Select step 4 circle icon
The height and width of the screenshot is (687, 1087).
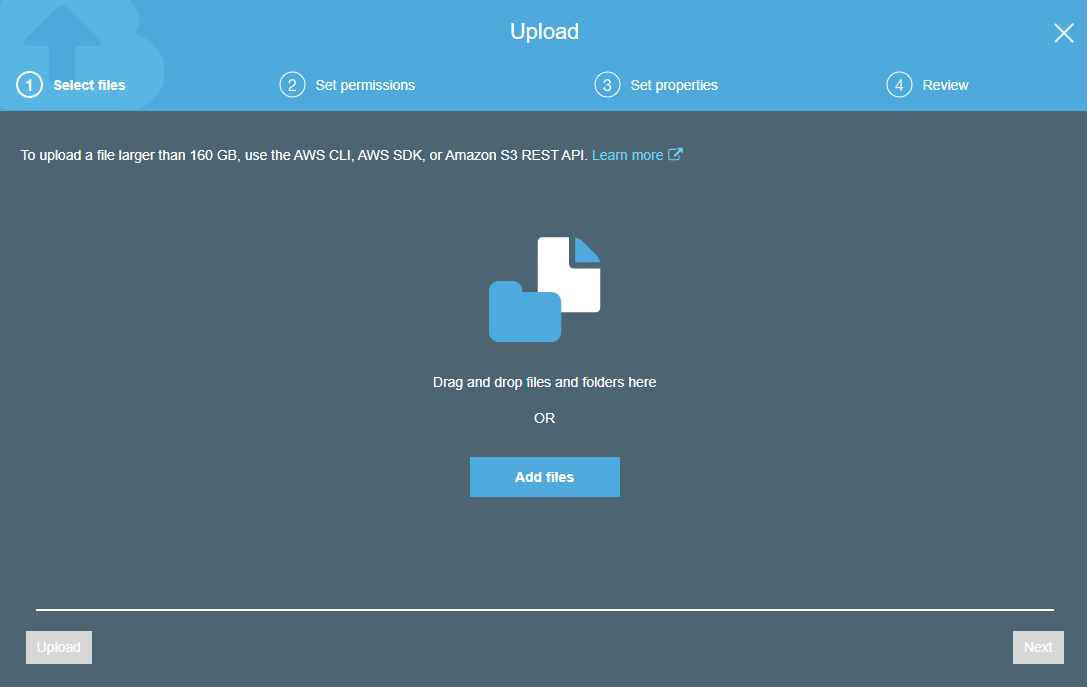click(x=899, y=85)
